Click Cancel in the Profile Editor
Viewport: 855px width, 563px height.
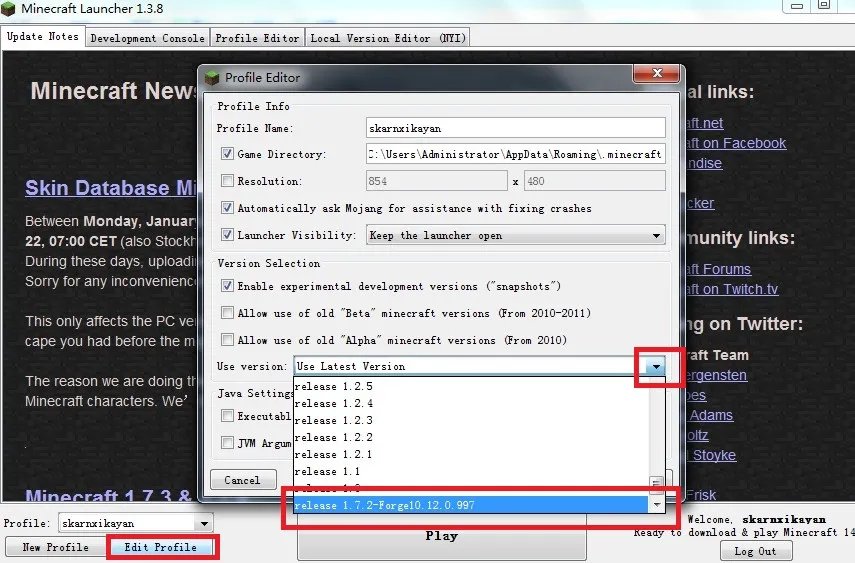tap(243, 480)
